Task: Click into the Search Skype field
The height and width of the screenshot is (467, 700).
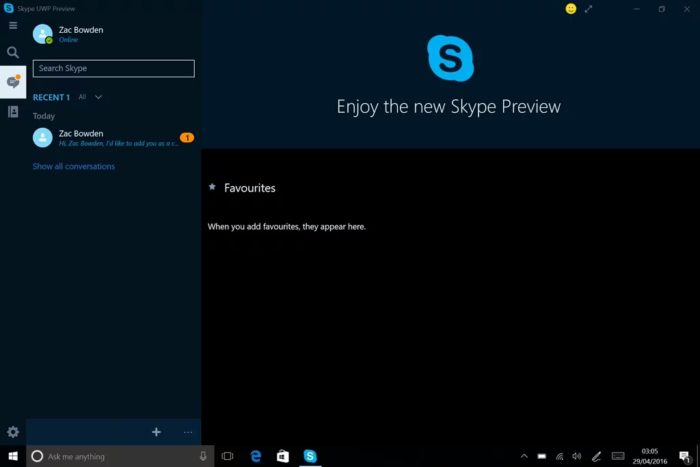Action: tap(114, 68)
